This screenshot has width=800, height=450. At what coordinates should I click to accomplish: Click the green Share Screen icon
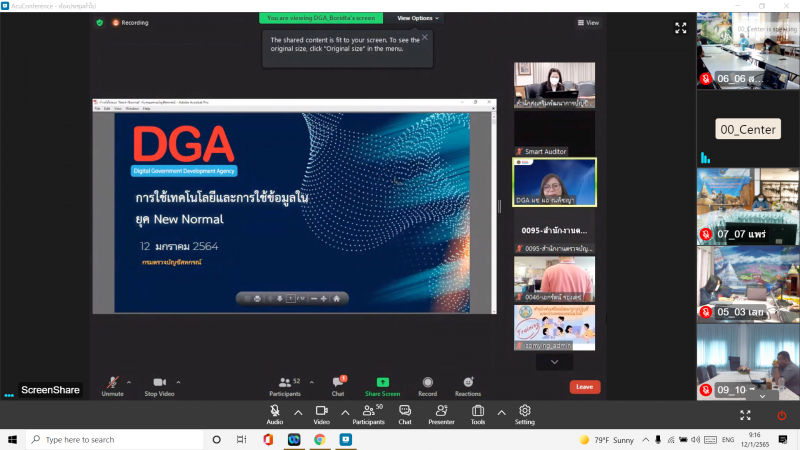(383, 382)
